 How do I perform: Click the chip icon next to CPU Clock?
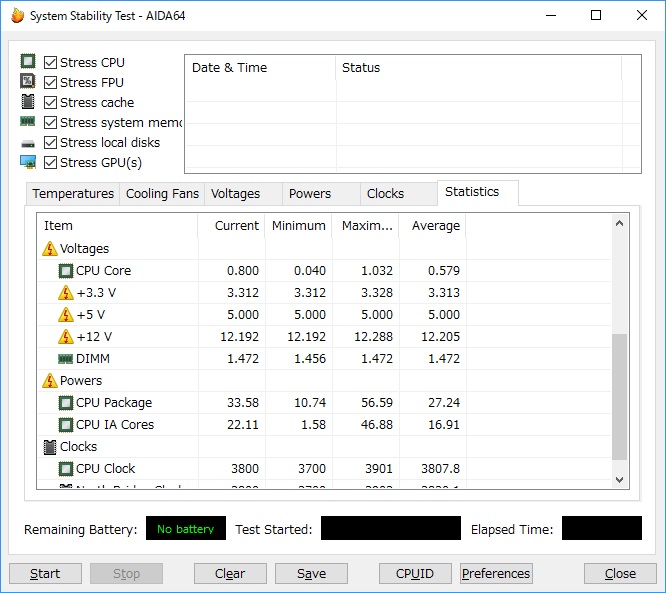(66, 469)
